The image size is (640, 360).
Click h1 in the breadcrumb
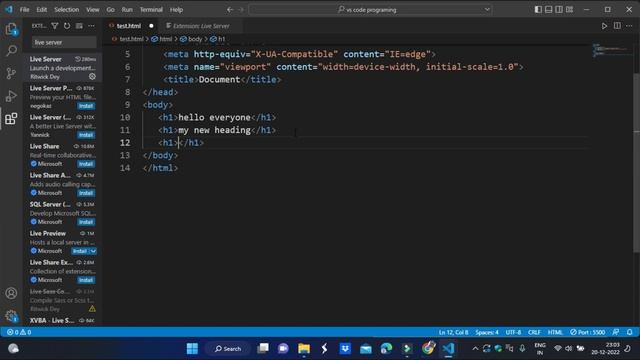click(x=222, y=39)
